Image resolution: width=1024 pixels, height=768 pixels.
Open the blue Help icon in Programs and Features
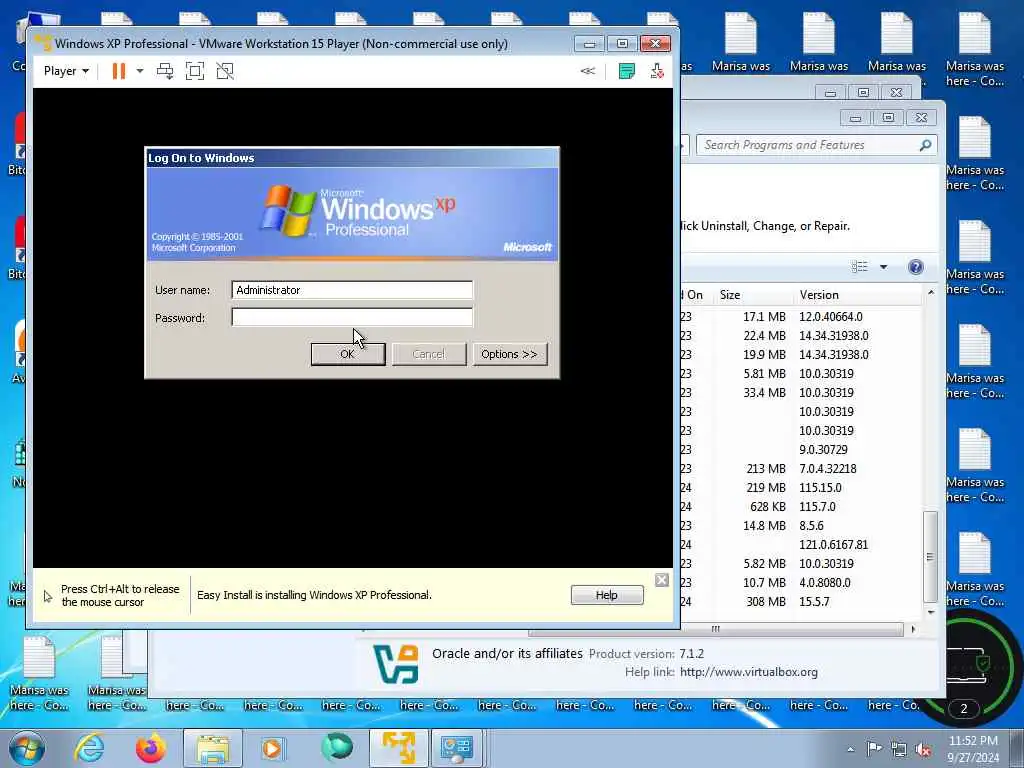pos(916,266)
